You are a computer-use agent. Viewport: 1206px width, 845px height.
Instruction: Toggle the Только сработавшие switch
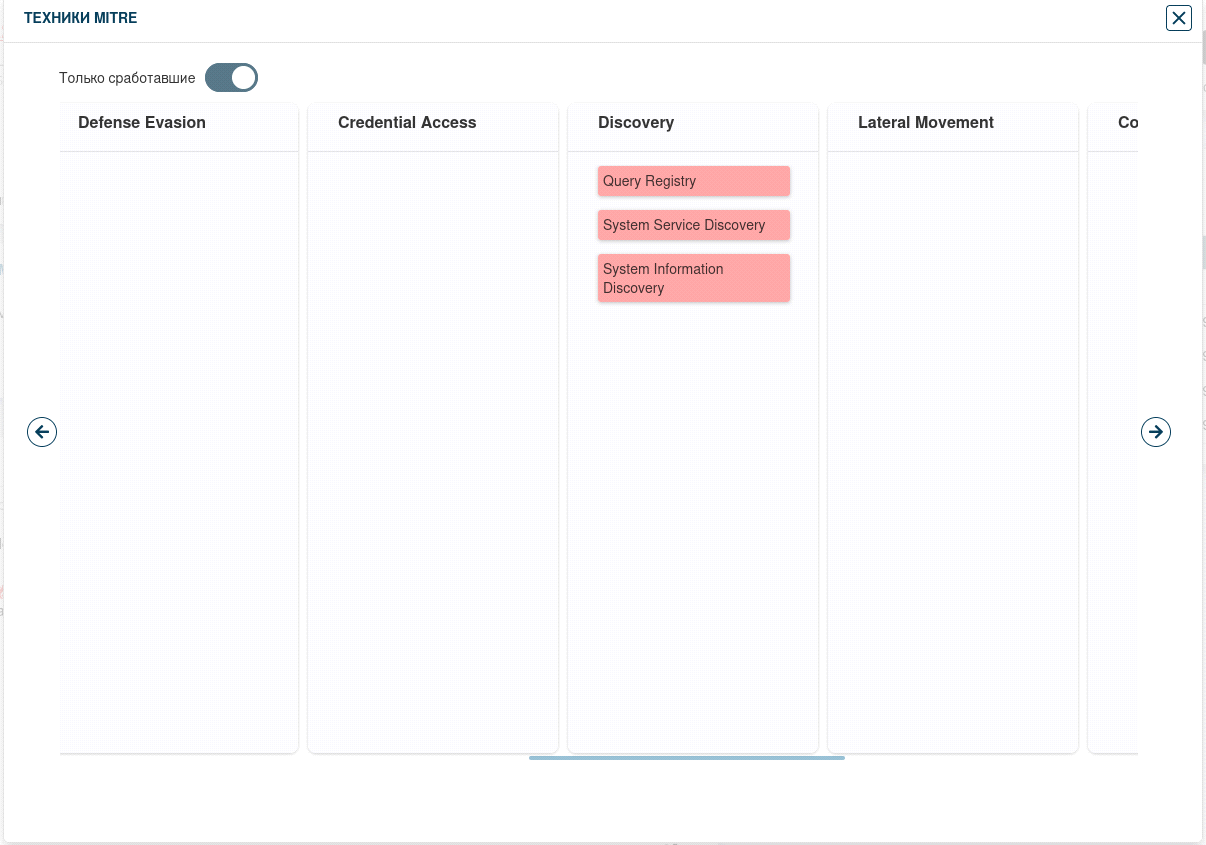231,78
